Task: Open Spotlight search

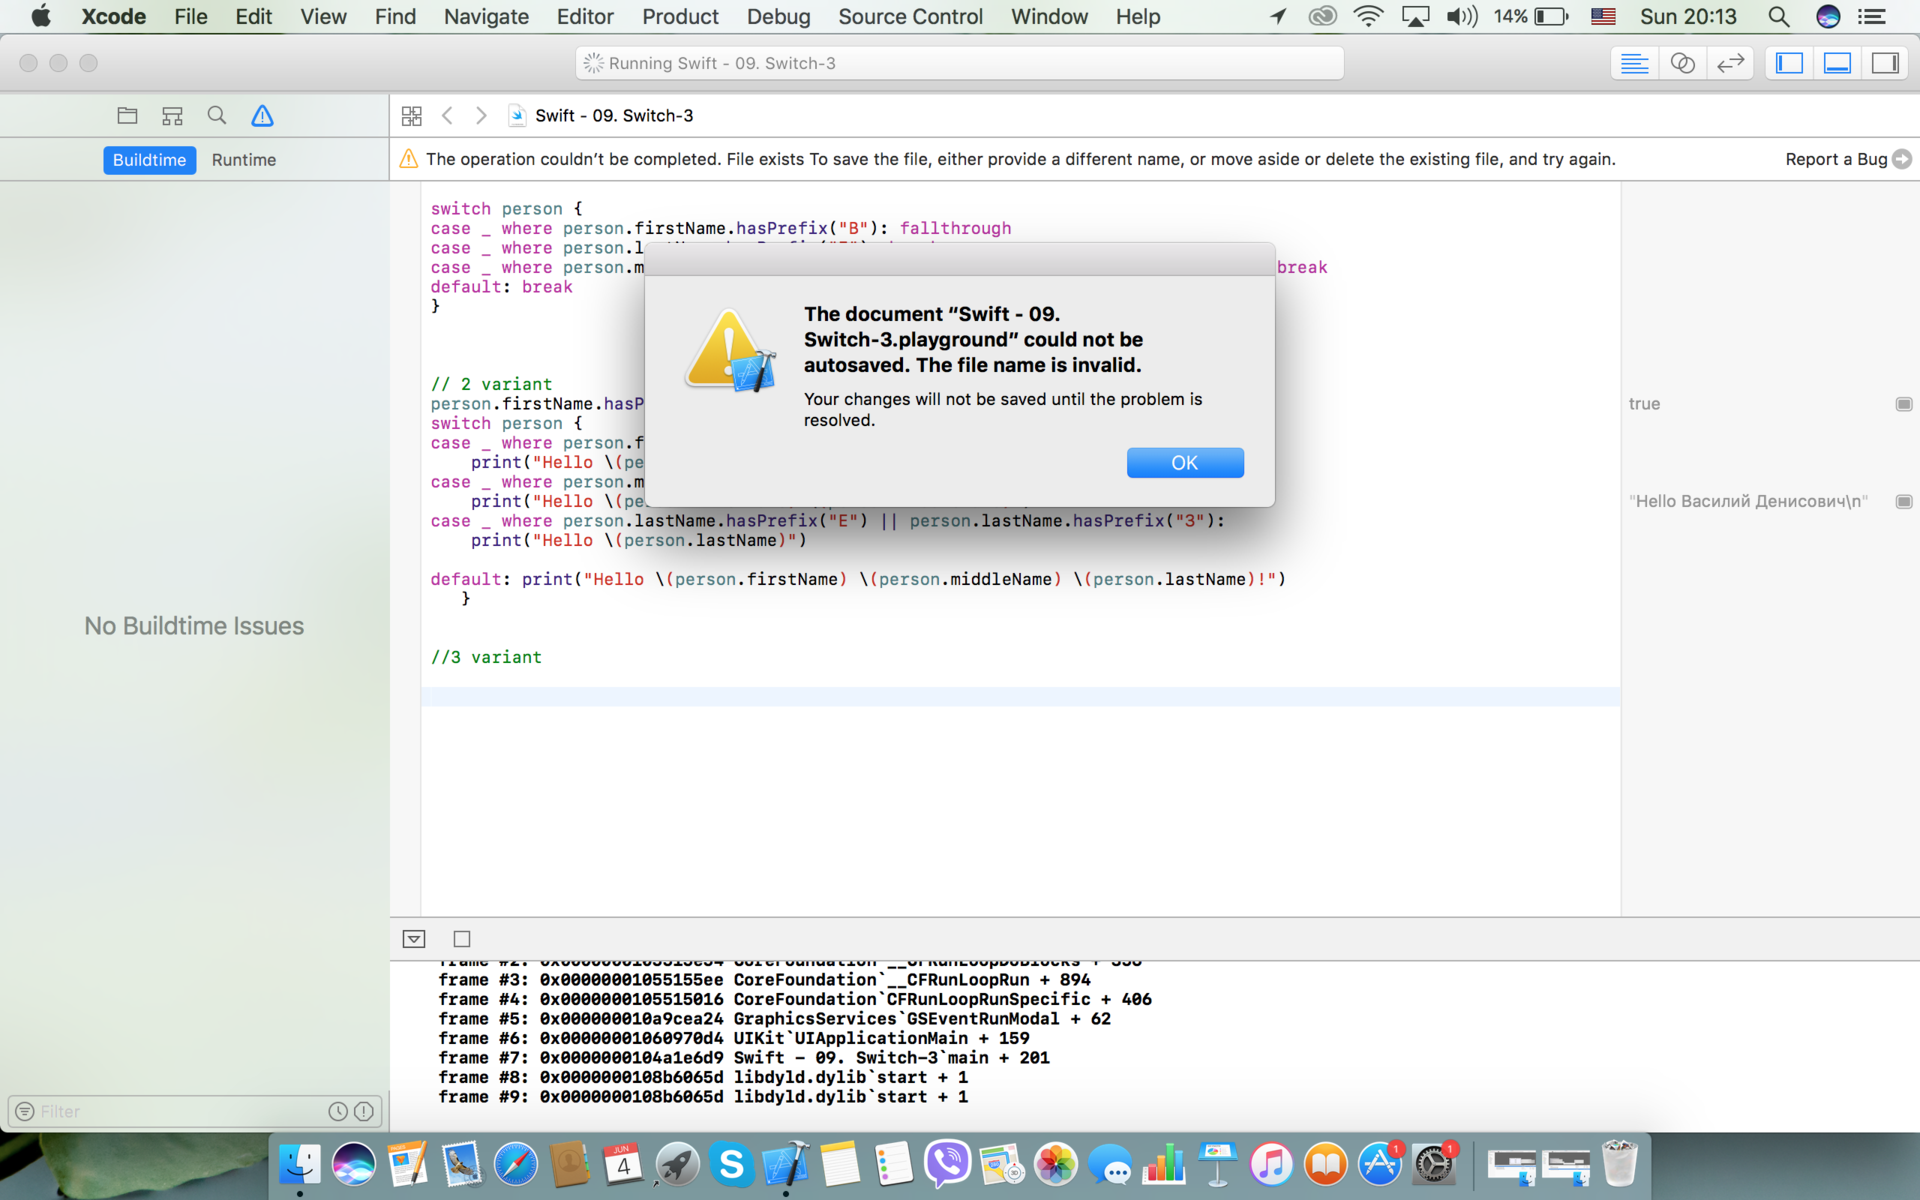Action: coord(1778,16)
